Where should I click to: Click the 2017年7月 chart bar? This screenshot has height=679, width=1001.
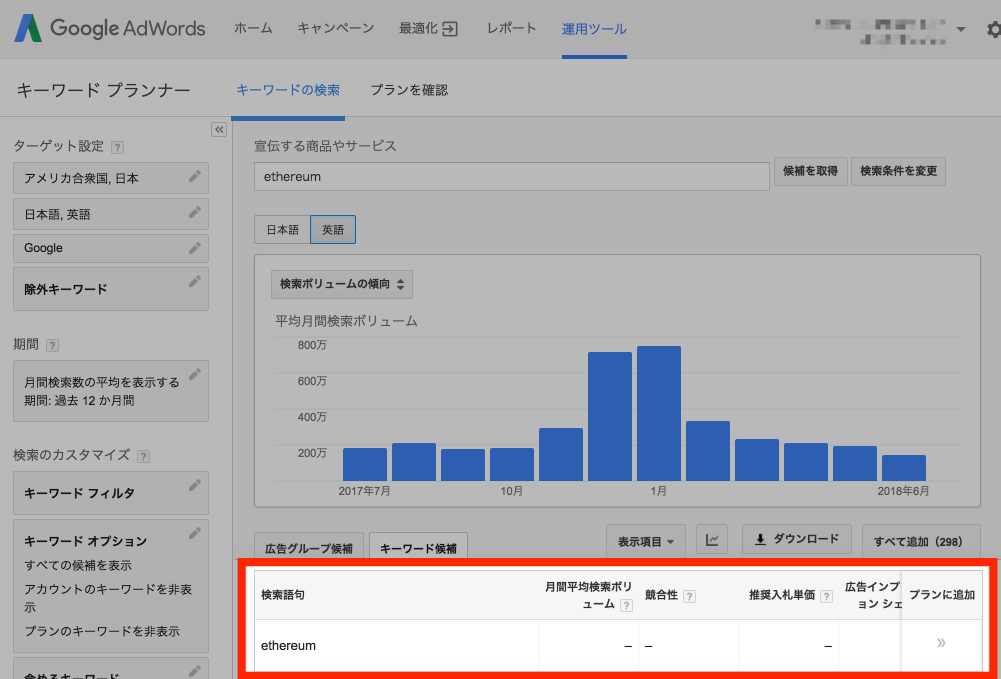(365, 464)
